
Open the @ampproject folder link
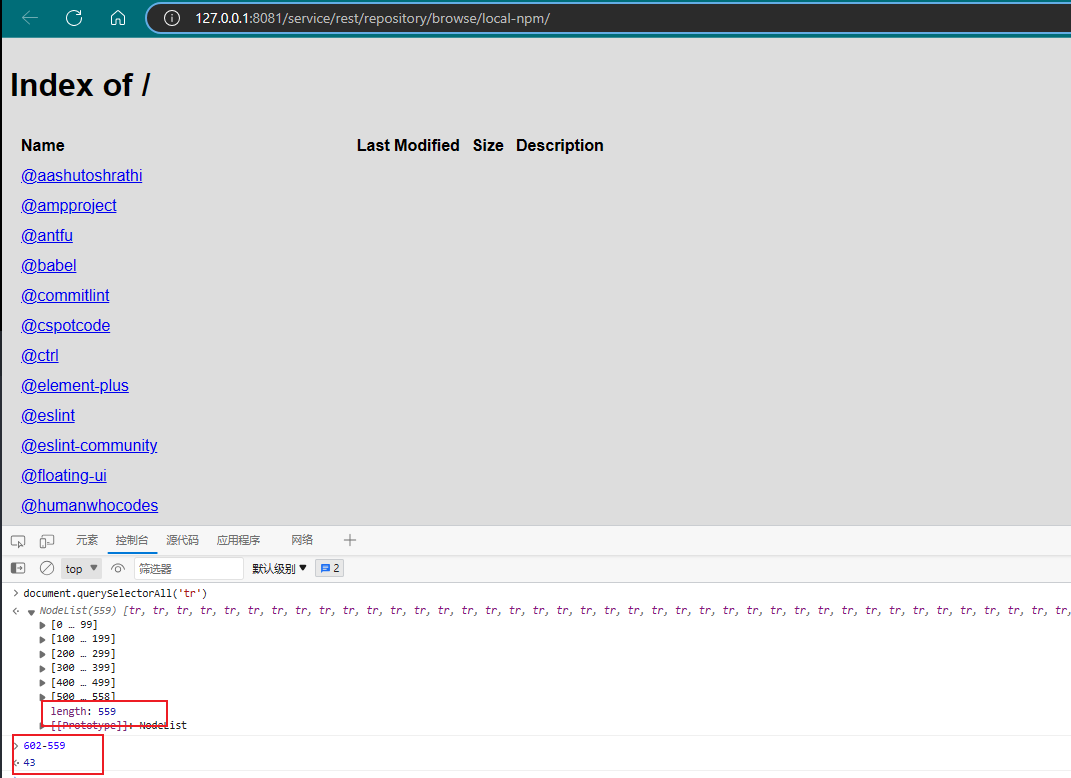pyautogui.click(x=69, y=206)
